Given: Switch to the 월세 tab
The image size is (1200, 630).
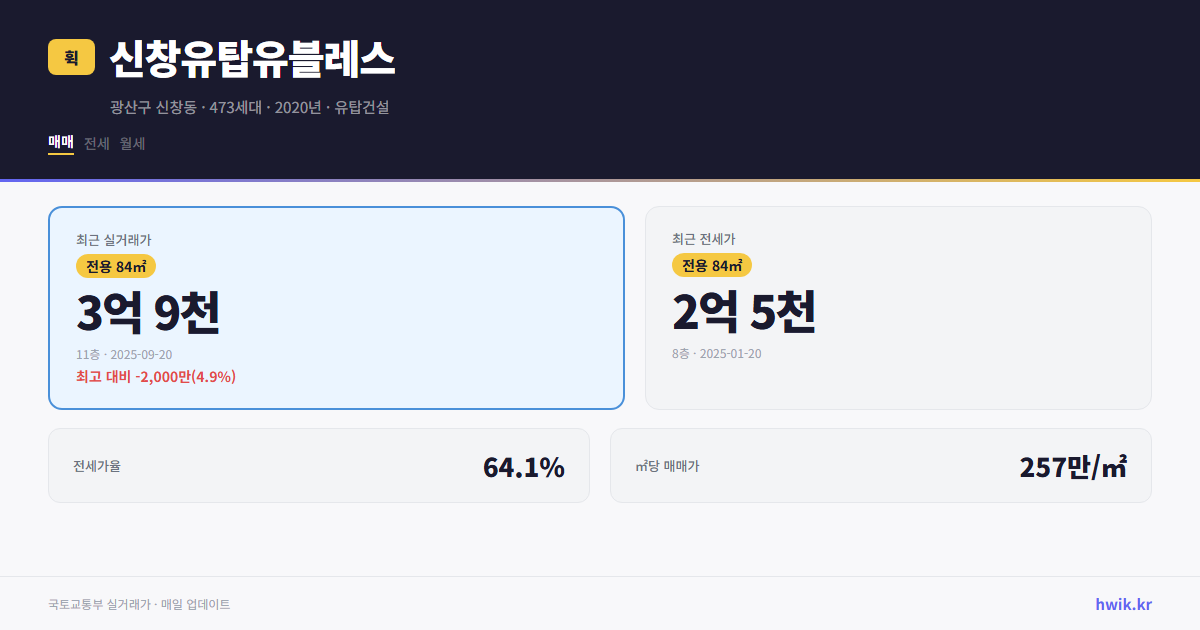Looking at the screenshot, I should click(x=132, y=143).
